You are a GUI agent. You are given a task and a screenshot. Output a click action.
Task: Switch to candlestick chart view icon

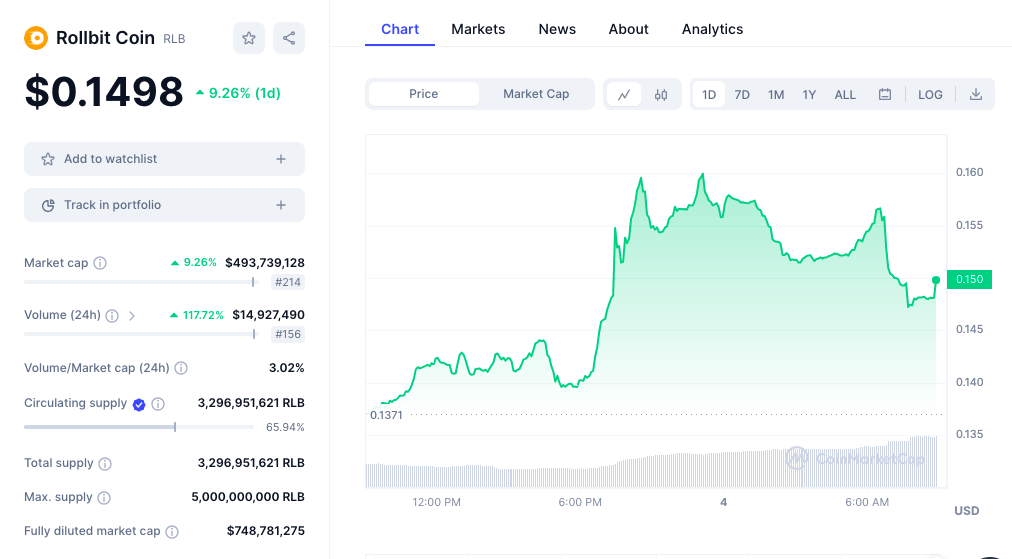pyautogui.click(x=661, y=95)
